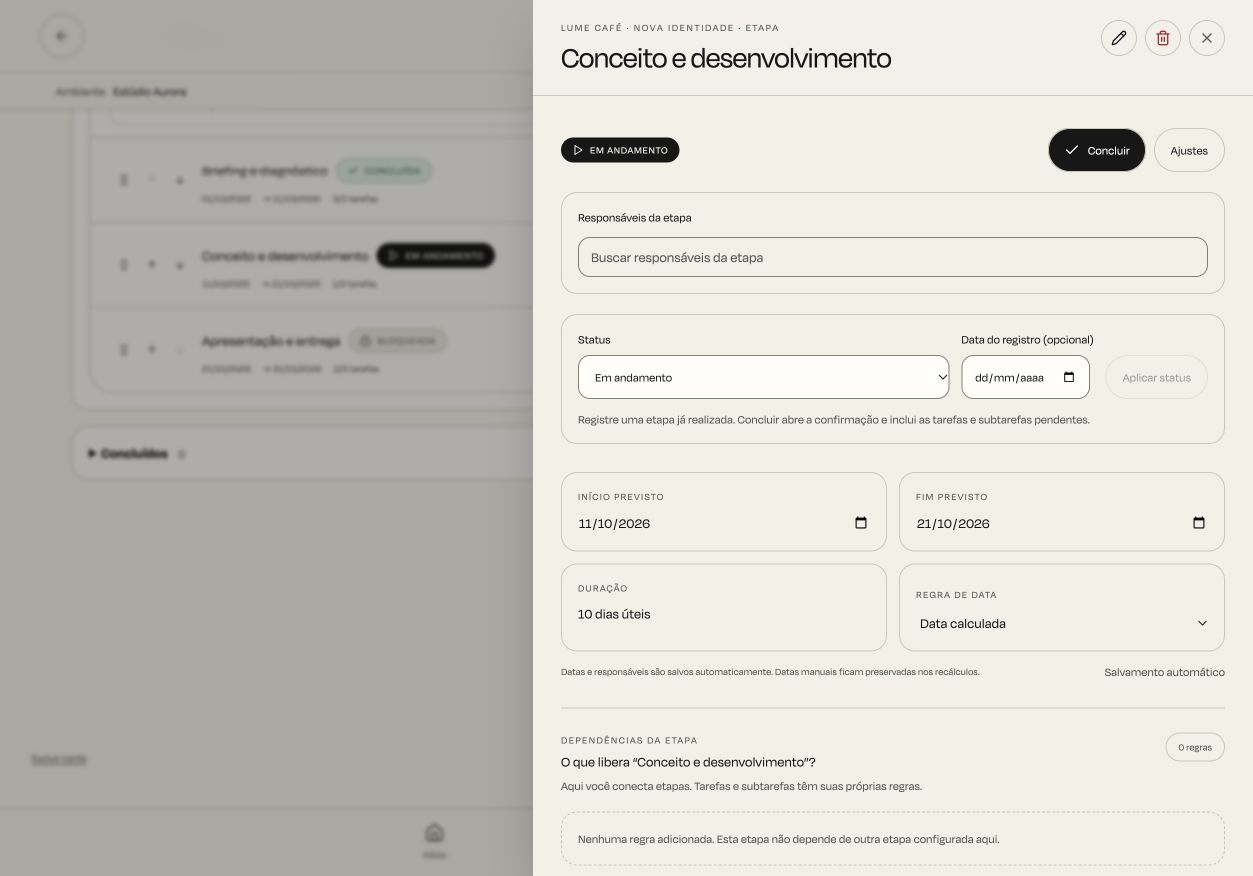Open the calendar picker for Data do registro
The height and width of the screenshot is (876, 1253).
pyautogui.click(x=1069, y=377)
